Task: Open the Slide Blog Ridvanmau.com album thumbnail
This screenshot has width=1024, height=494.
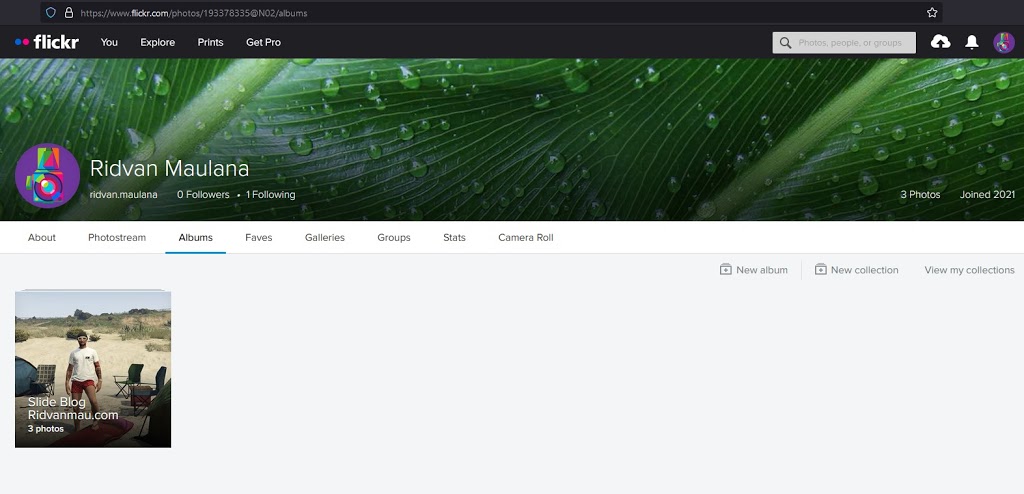Action: pos(93,369)
